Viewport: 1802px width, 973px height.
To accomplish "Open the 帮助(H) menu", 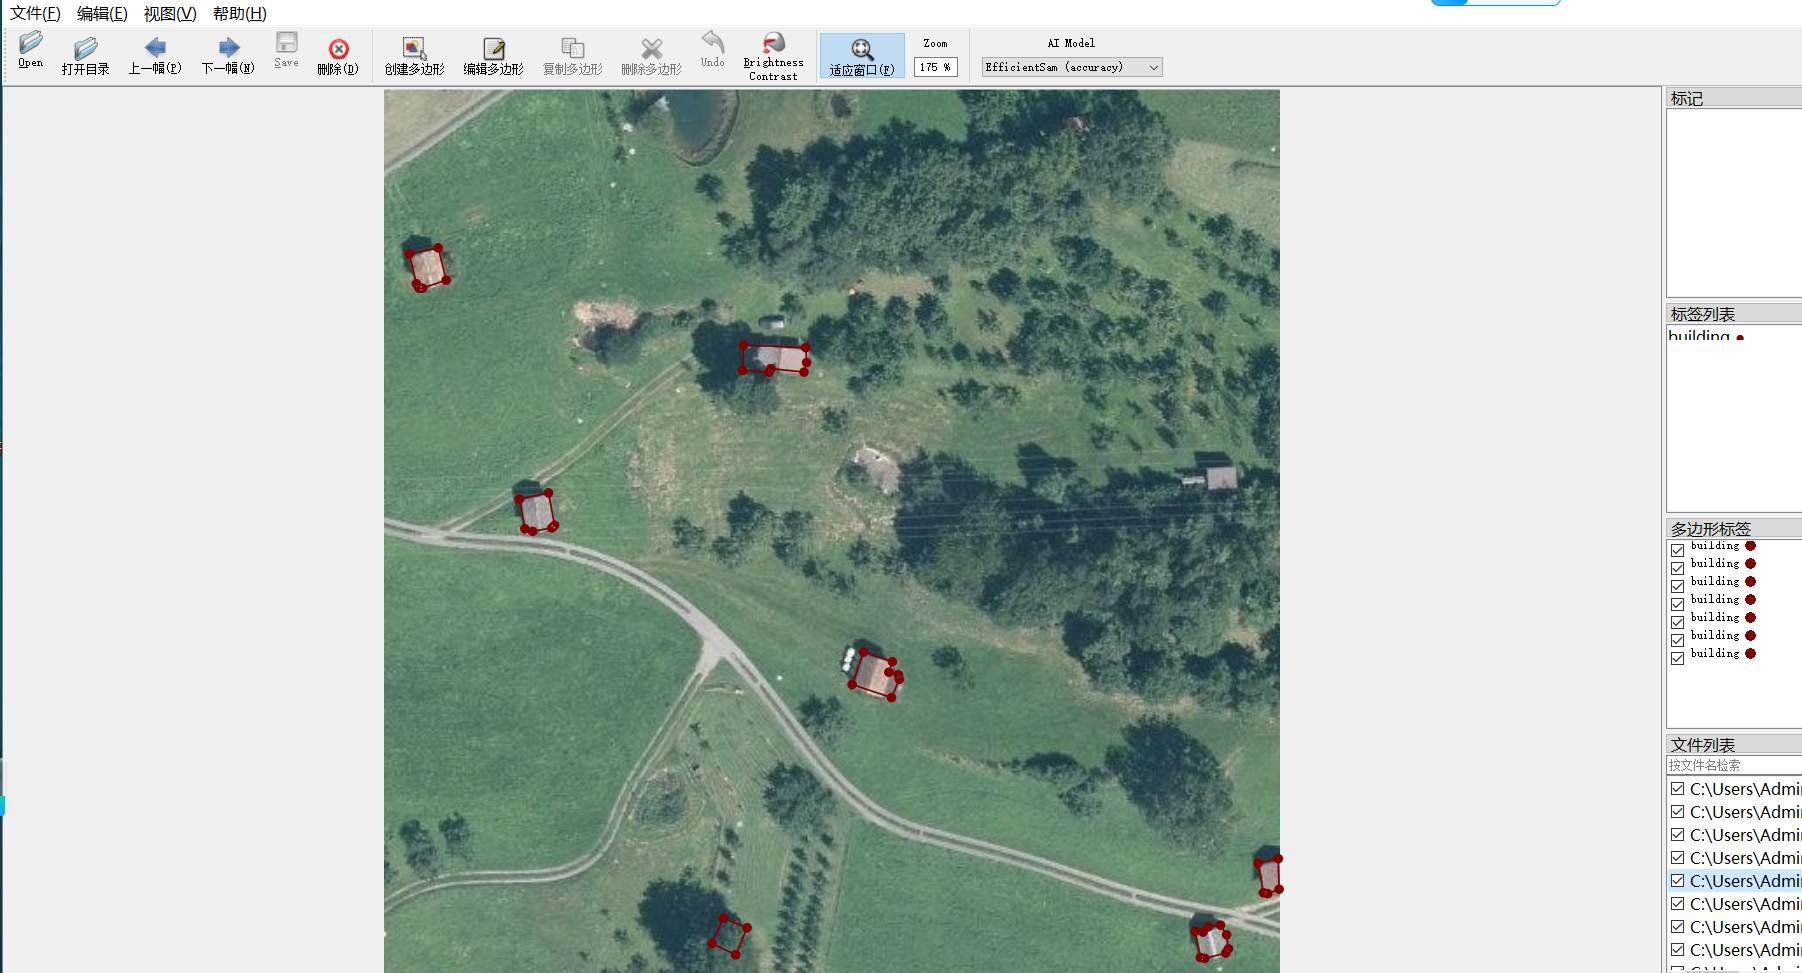I will pos(239,13).
